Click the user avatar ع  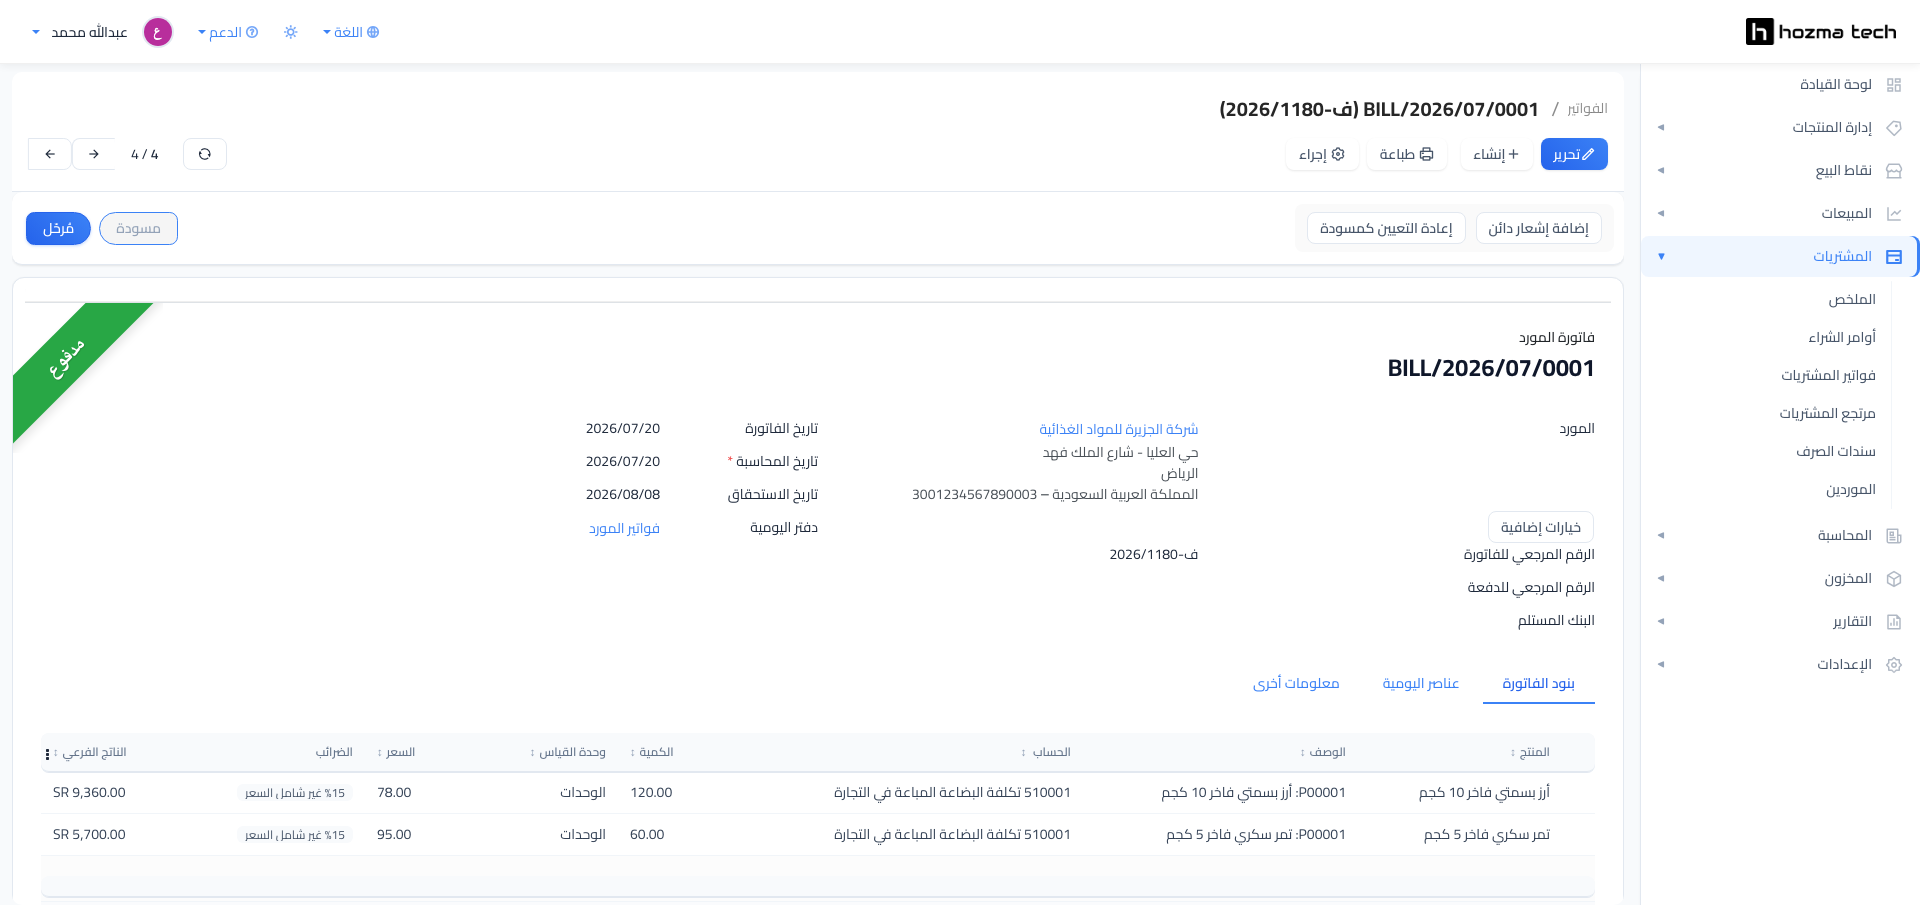[x=158, y=32]
